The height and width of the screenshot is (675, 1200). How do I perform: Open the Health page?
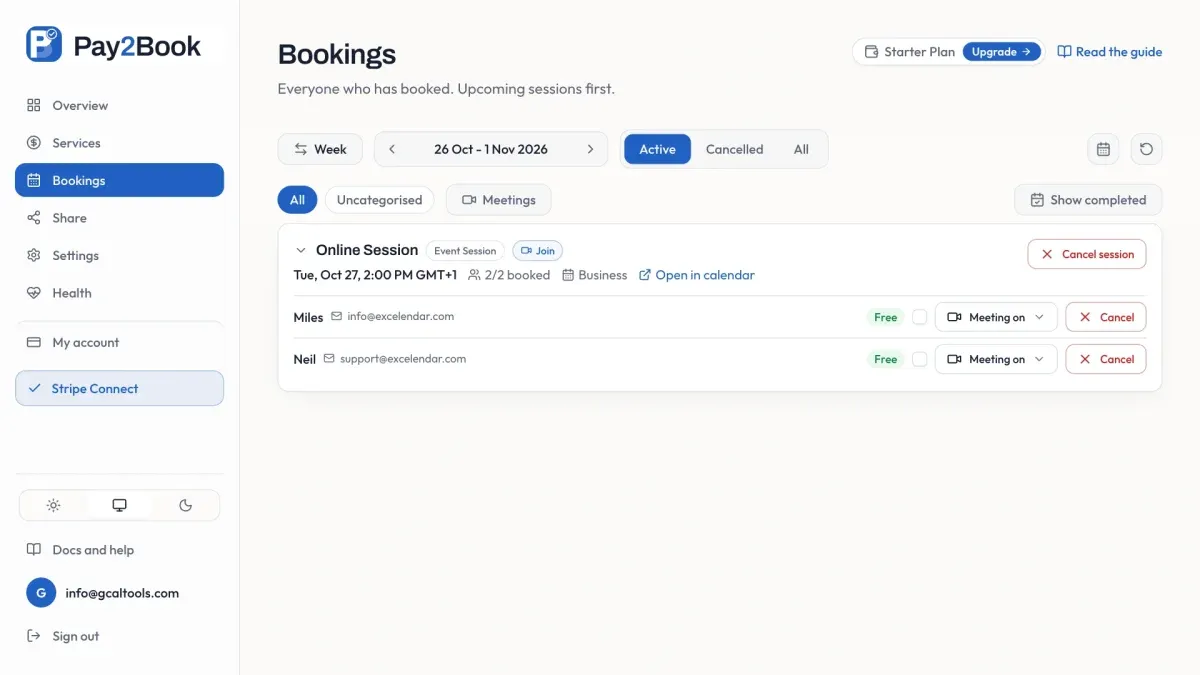[x=119, y=293]
